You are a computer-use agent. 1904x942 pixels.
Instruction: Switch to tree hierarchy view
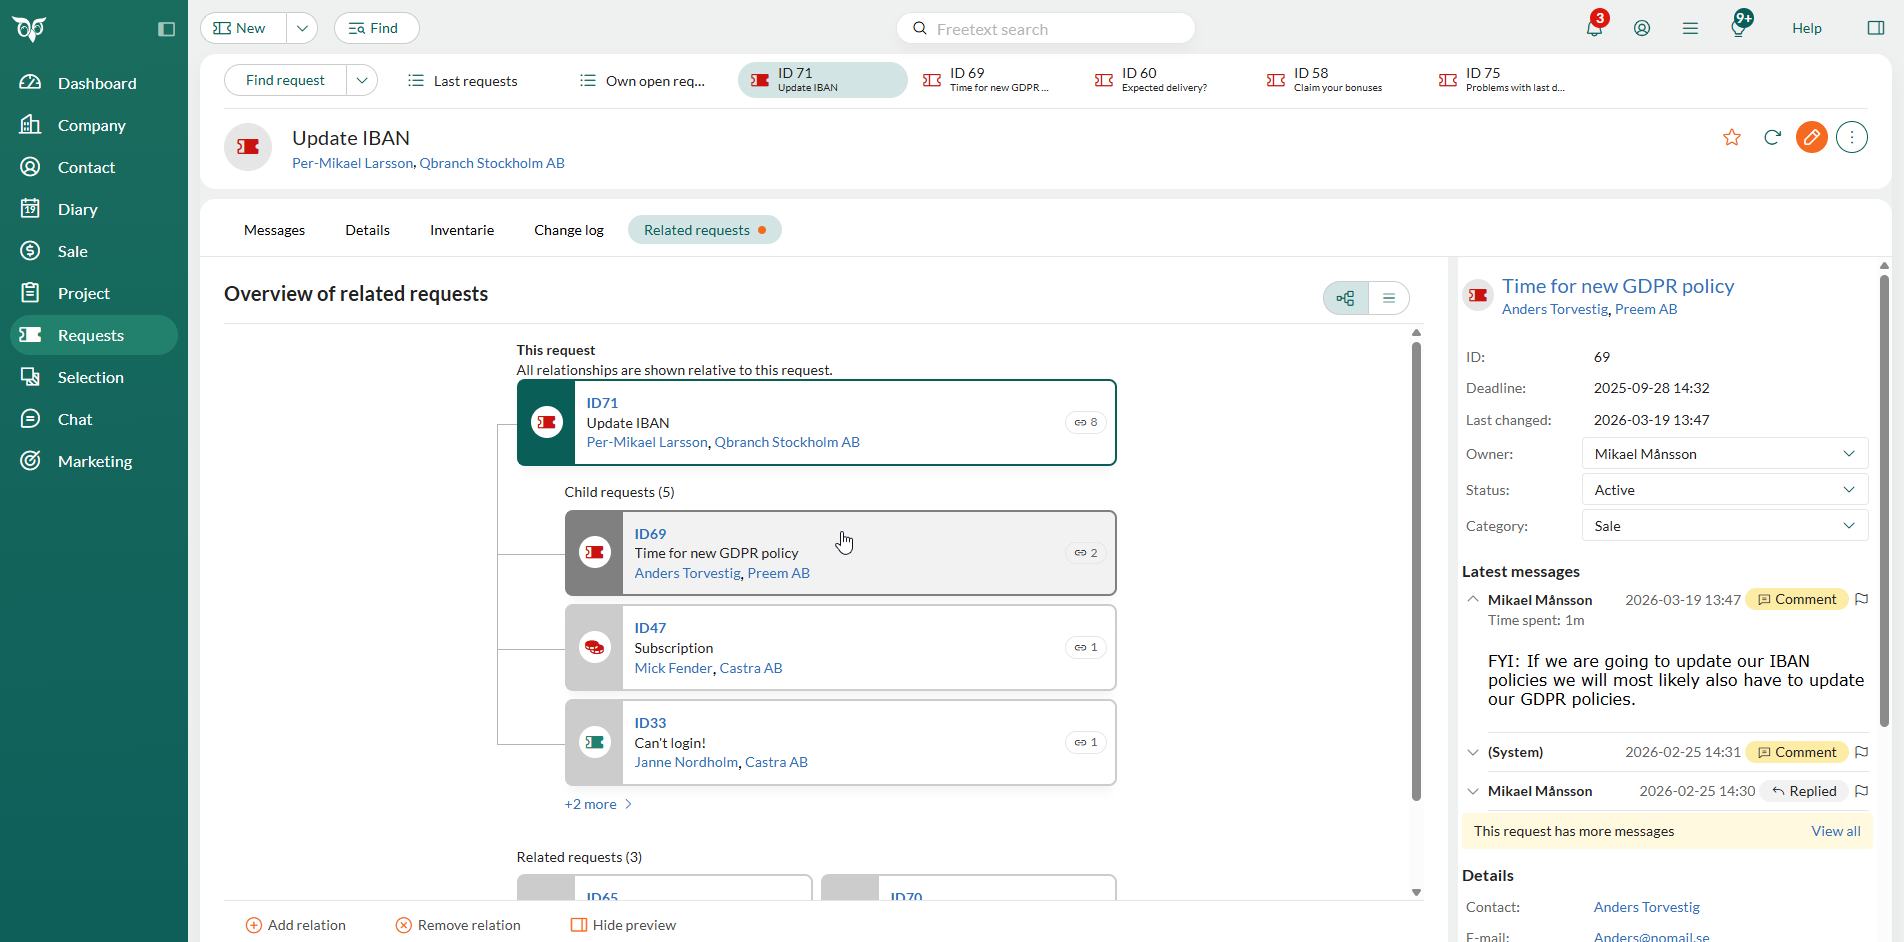tap(1346, 298)
